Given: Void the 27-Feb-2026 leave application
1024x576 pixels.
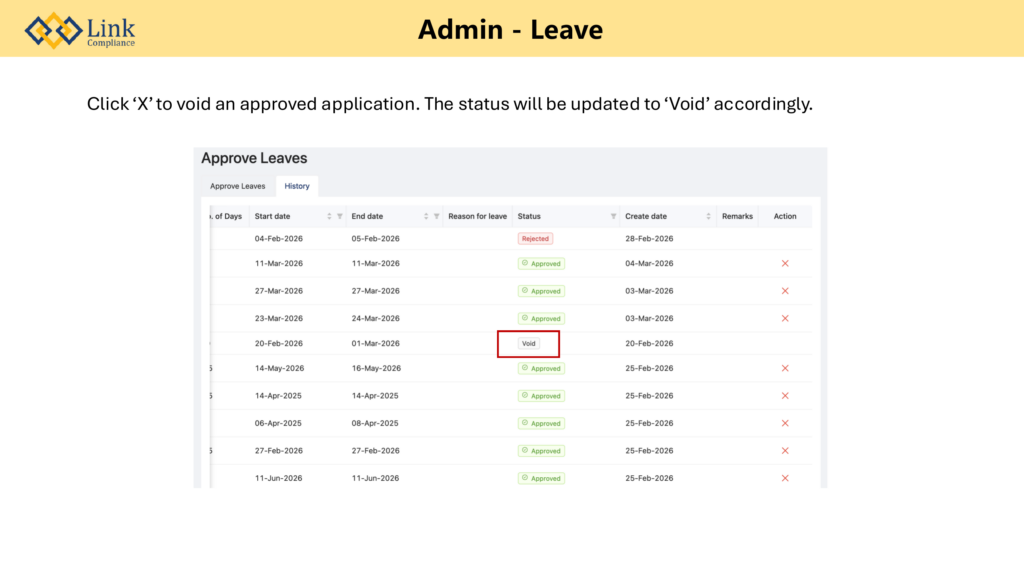Looking at the screenshot, I should 785,451.
